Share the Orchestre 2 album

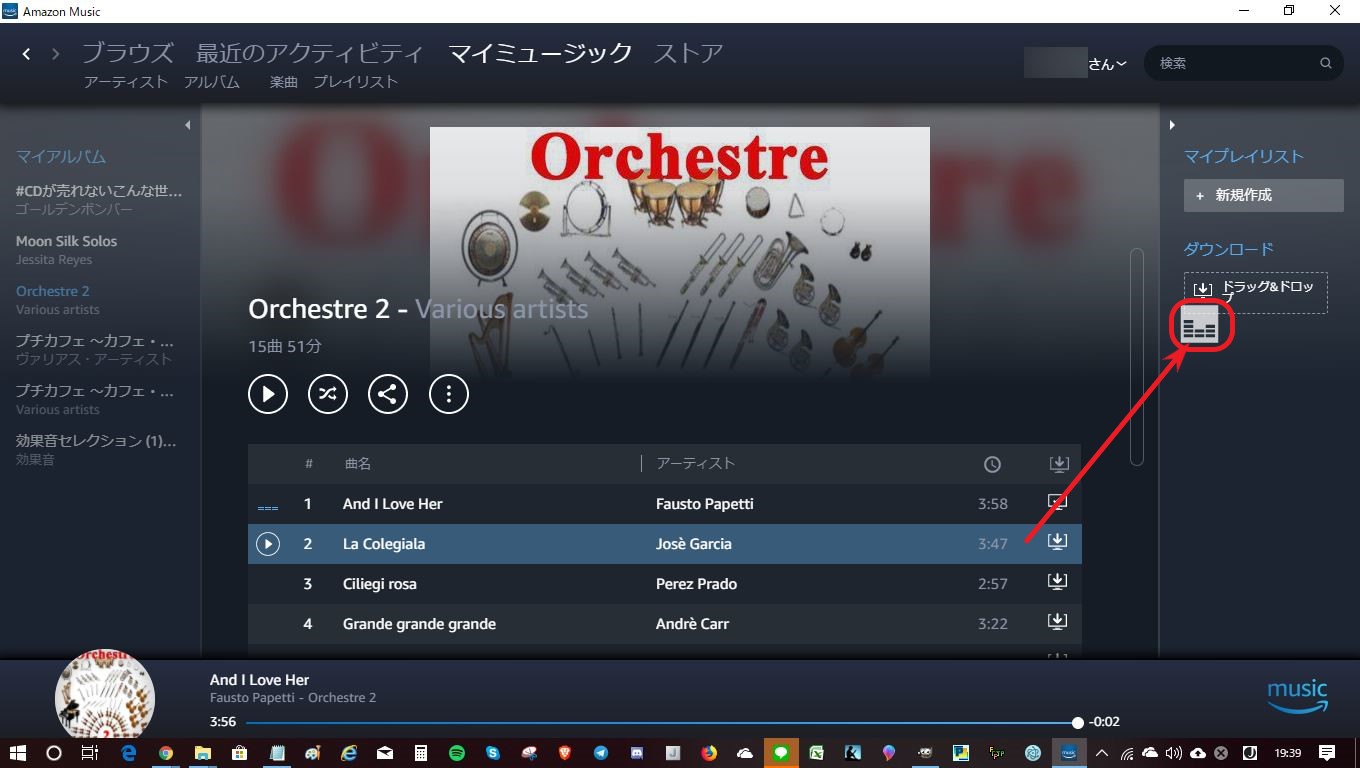388,394
